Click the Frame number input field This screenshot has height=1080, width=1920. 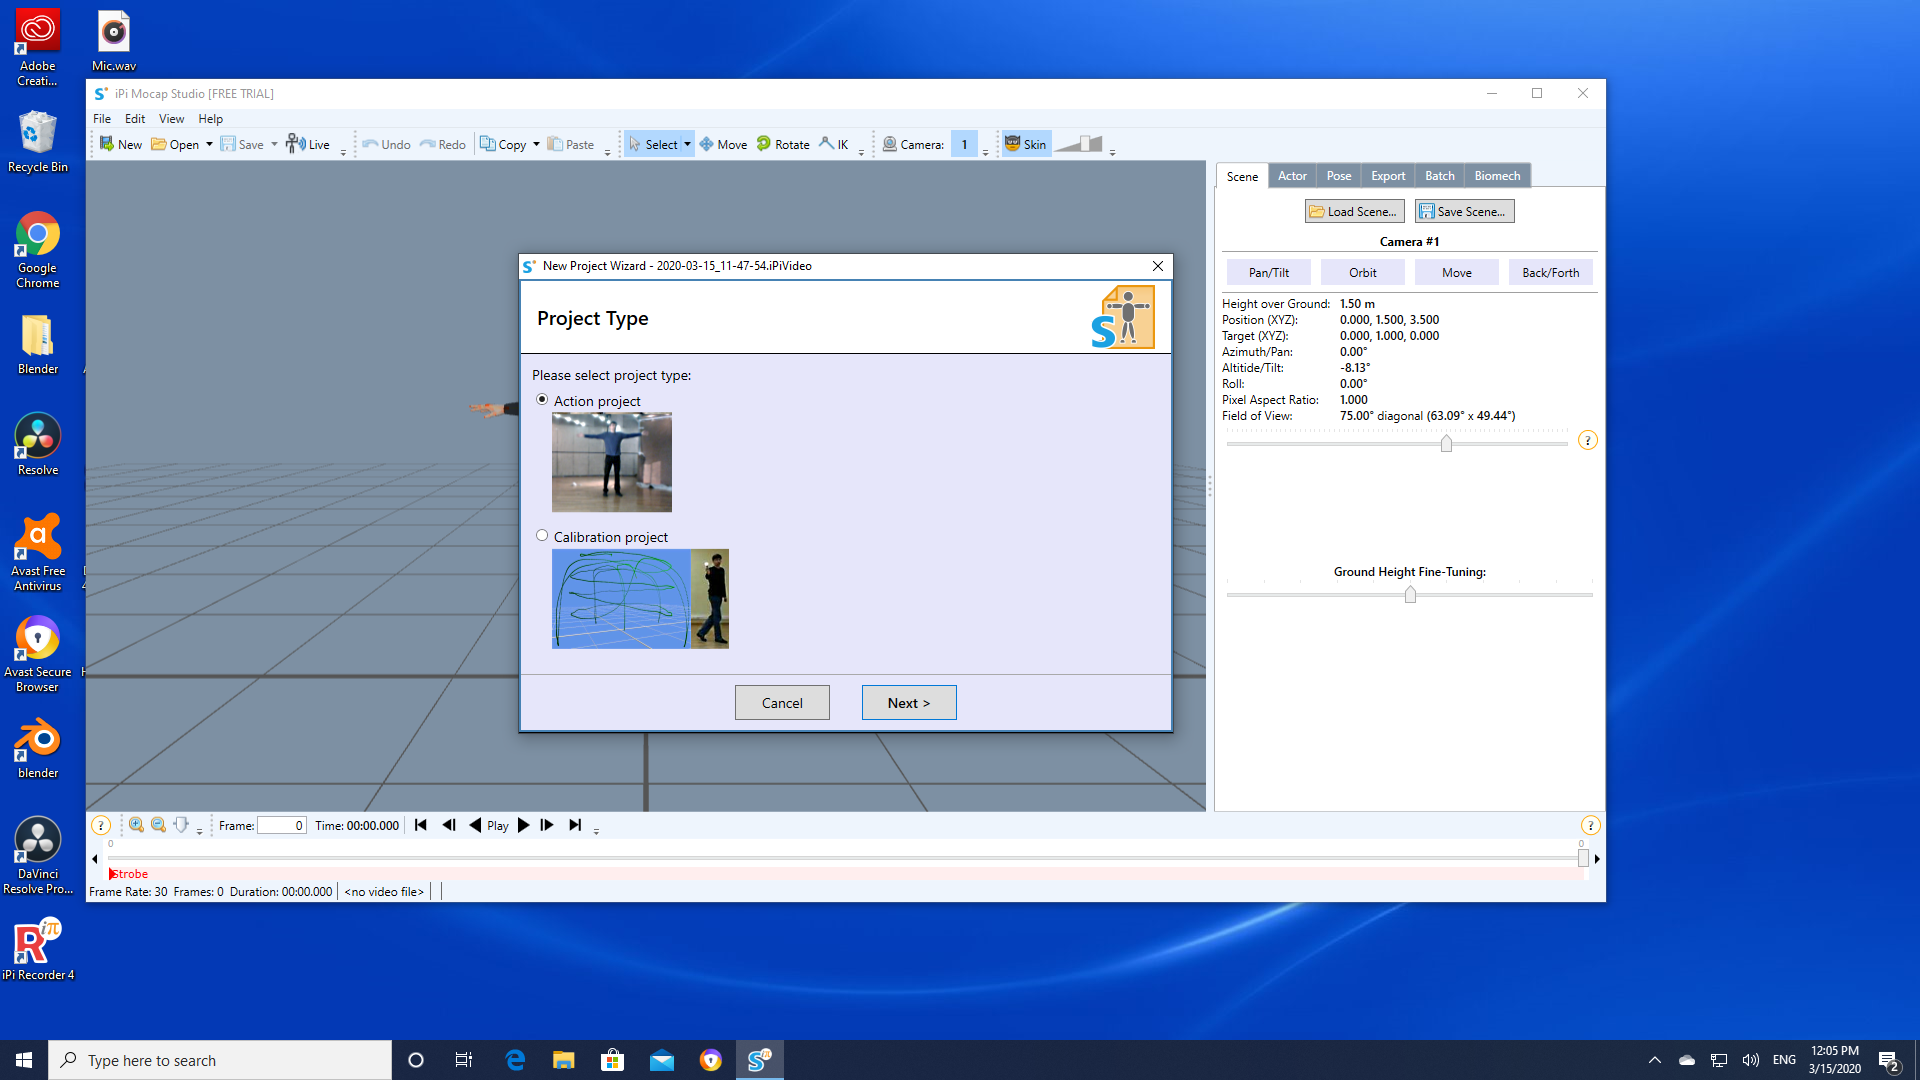281,825
